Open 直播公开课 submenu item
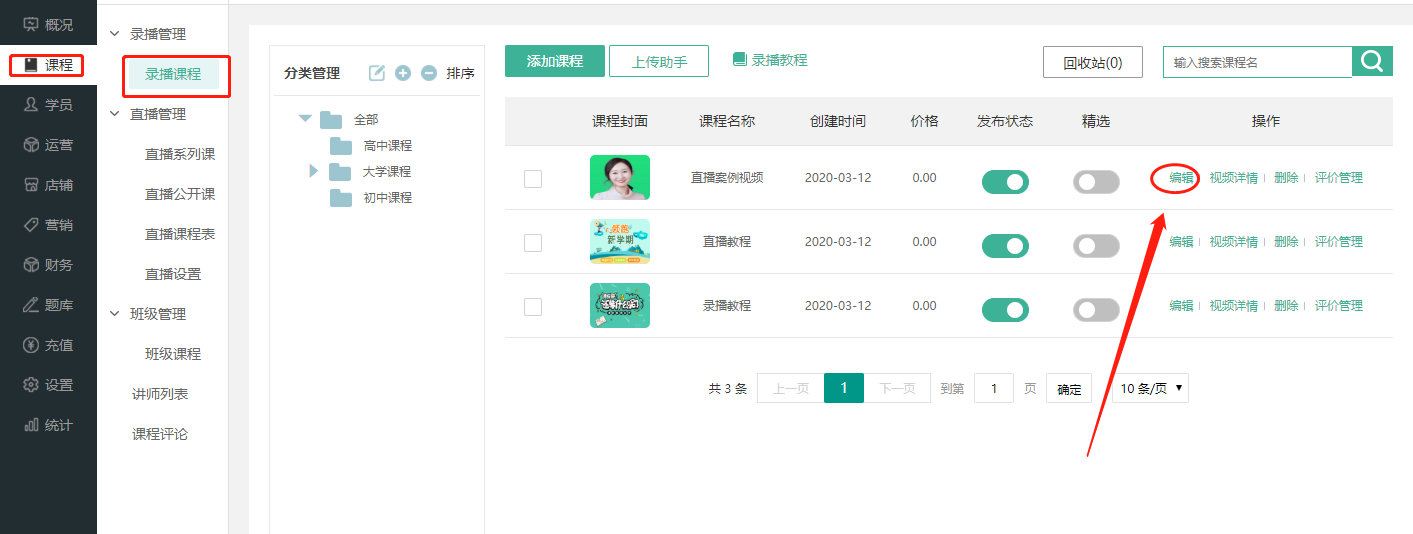1413x534 pixels. [180, 194]
